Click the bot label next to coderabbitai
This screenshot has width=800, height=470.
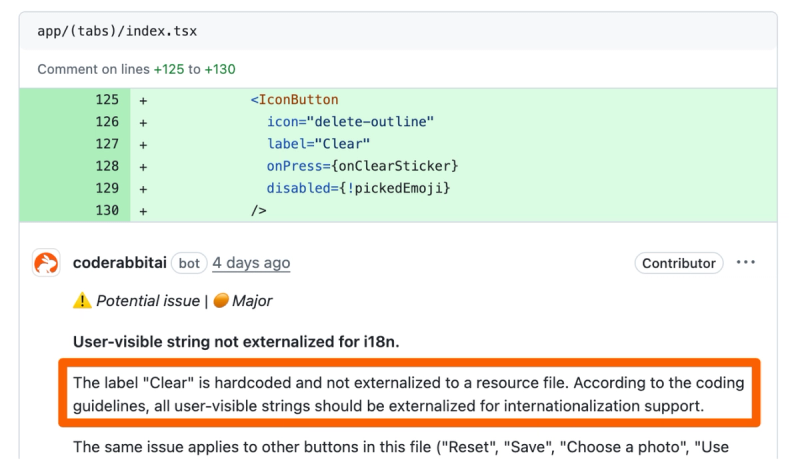pos(189,263)
